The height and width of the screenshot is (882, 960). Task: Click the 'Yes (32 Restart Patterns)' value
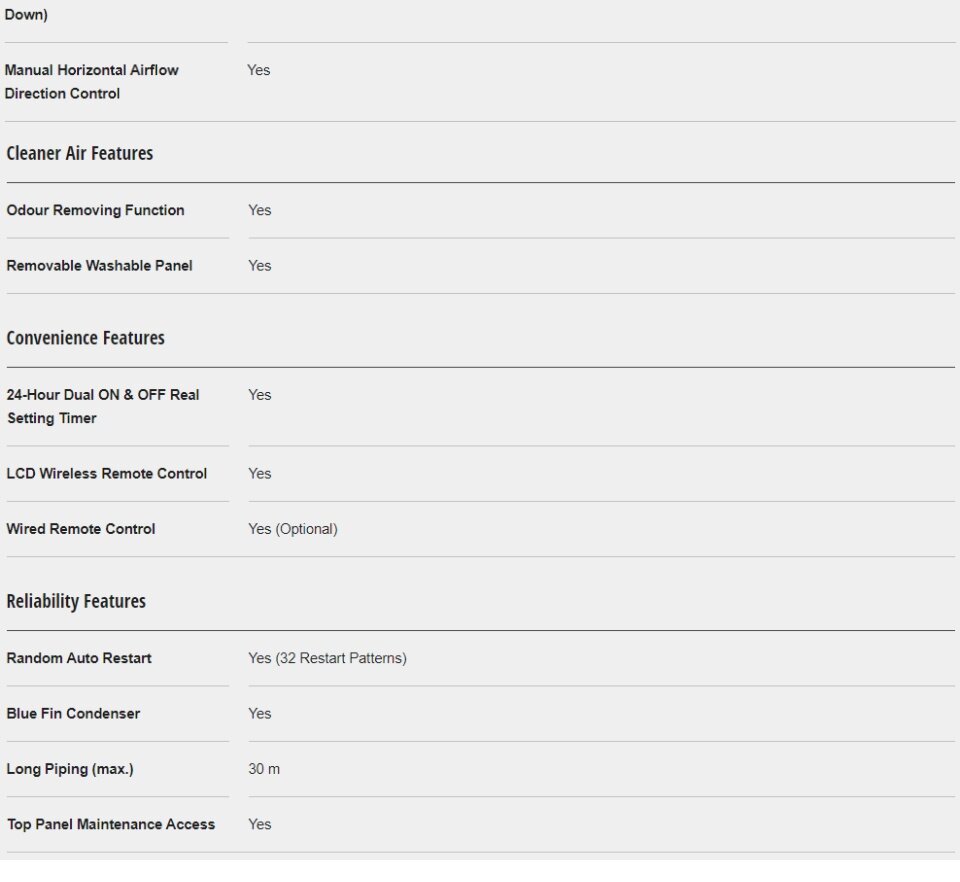(x=327, y=659)
